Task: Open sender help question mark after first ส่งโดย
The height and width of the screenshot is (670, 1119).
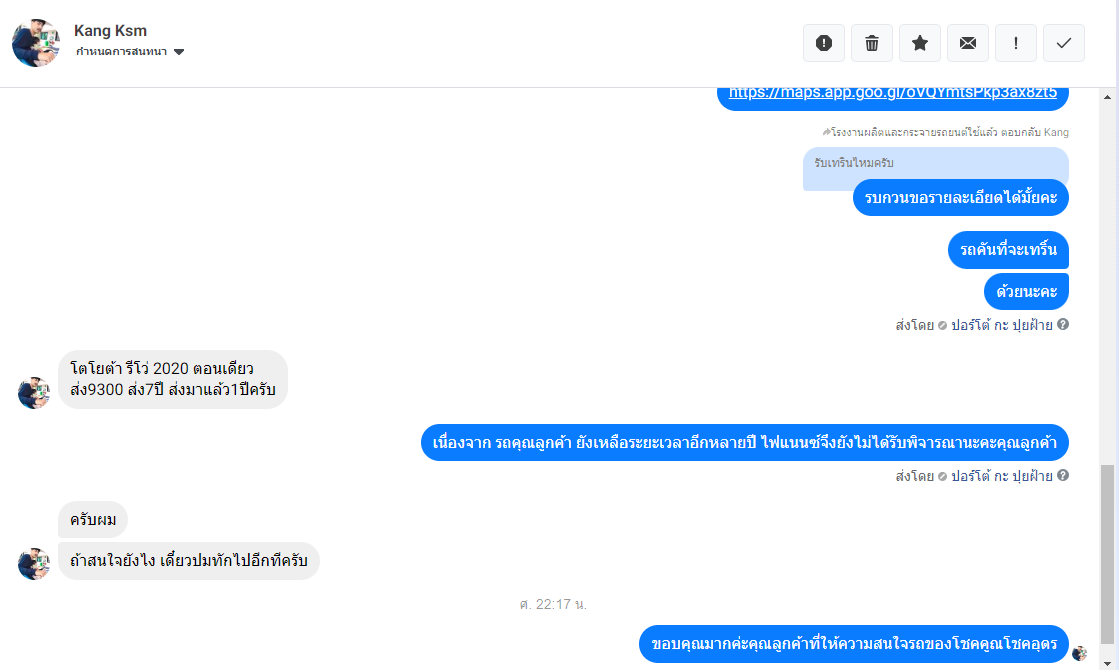Action: click(1063, 325)
